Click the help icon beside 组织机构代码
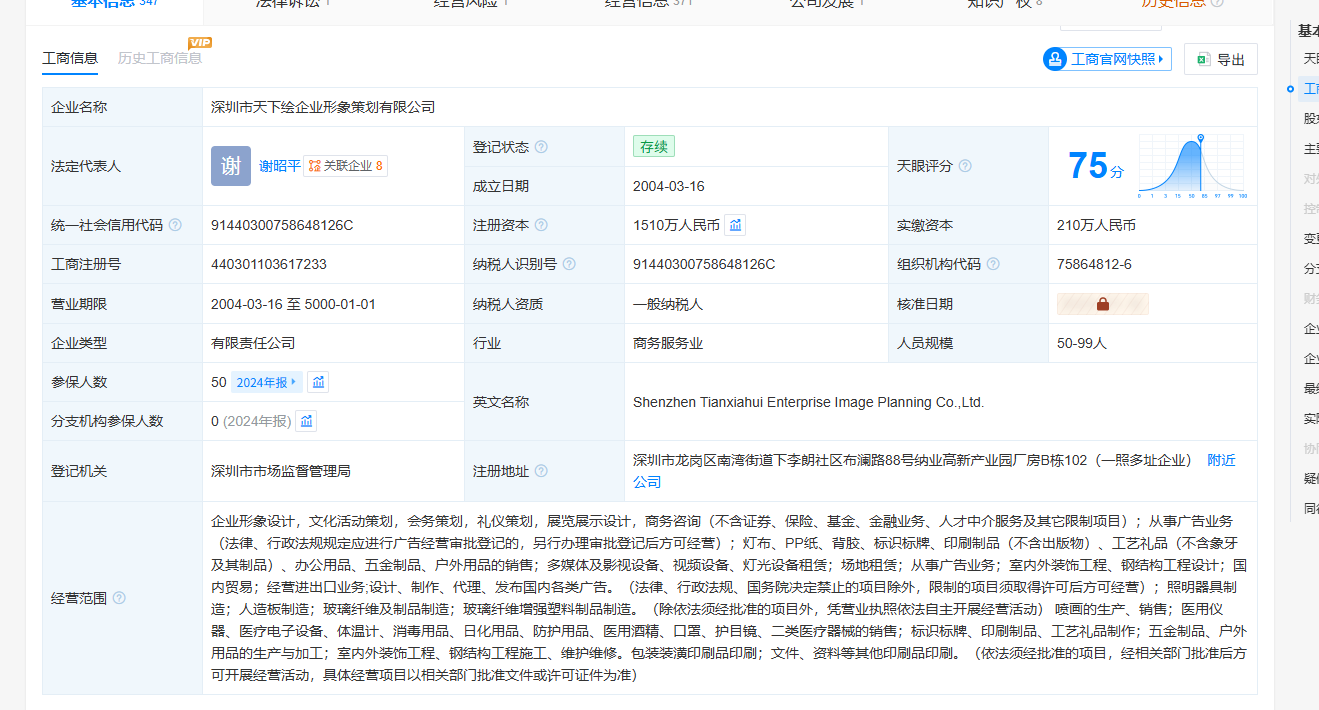The image size is (1319, 710). click(993, 264)
